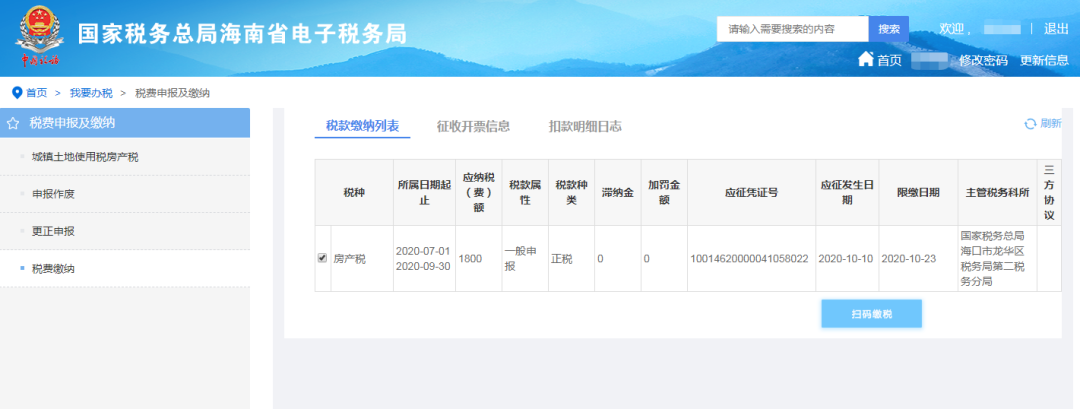The width and height of the screenshot is (1080, 409).
Task: Type in the search content input field
Action: 792,29
